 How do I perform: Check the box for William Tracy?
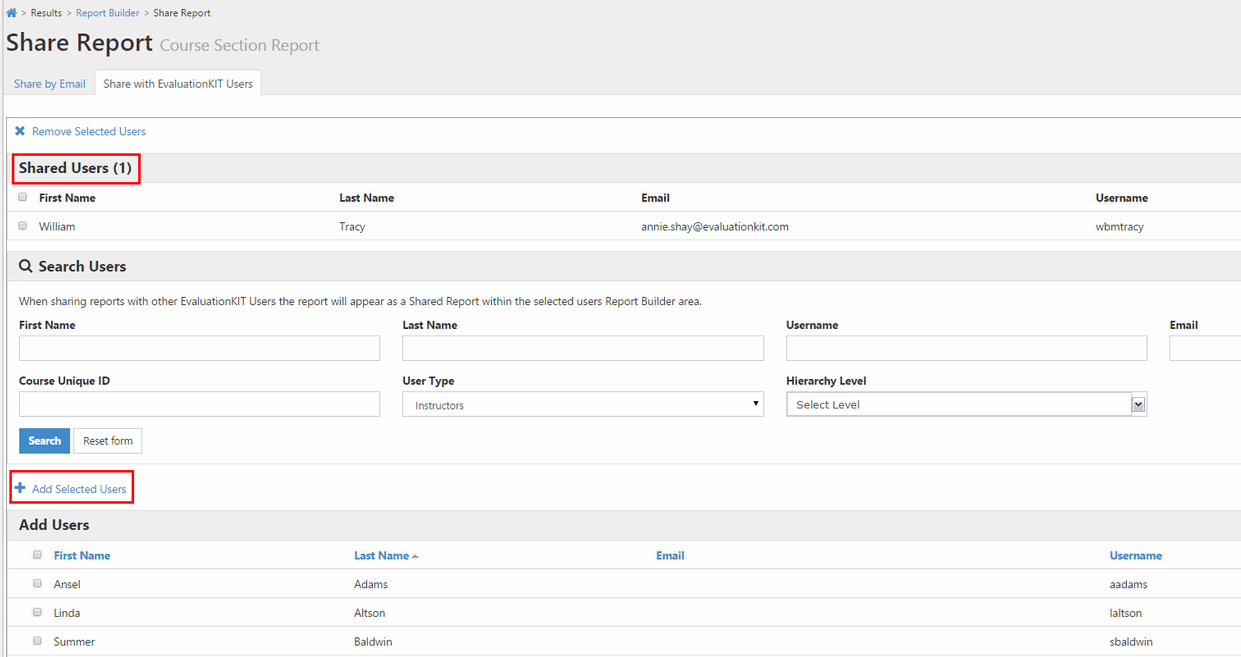click(x=23, y=226)
